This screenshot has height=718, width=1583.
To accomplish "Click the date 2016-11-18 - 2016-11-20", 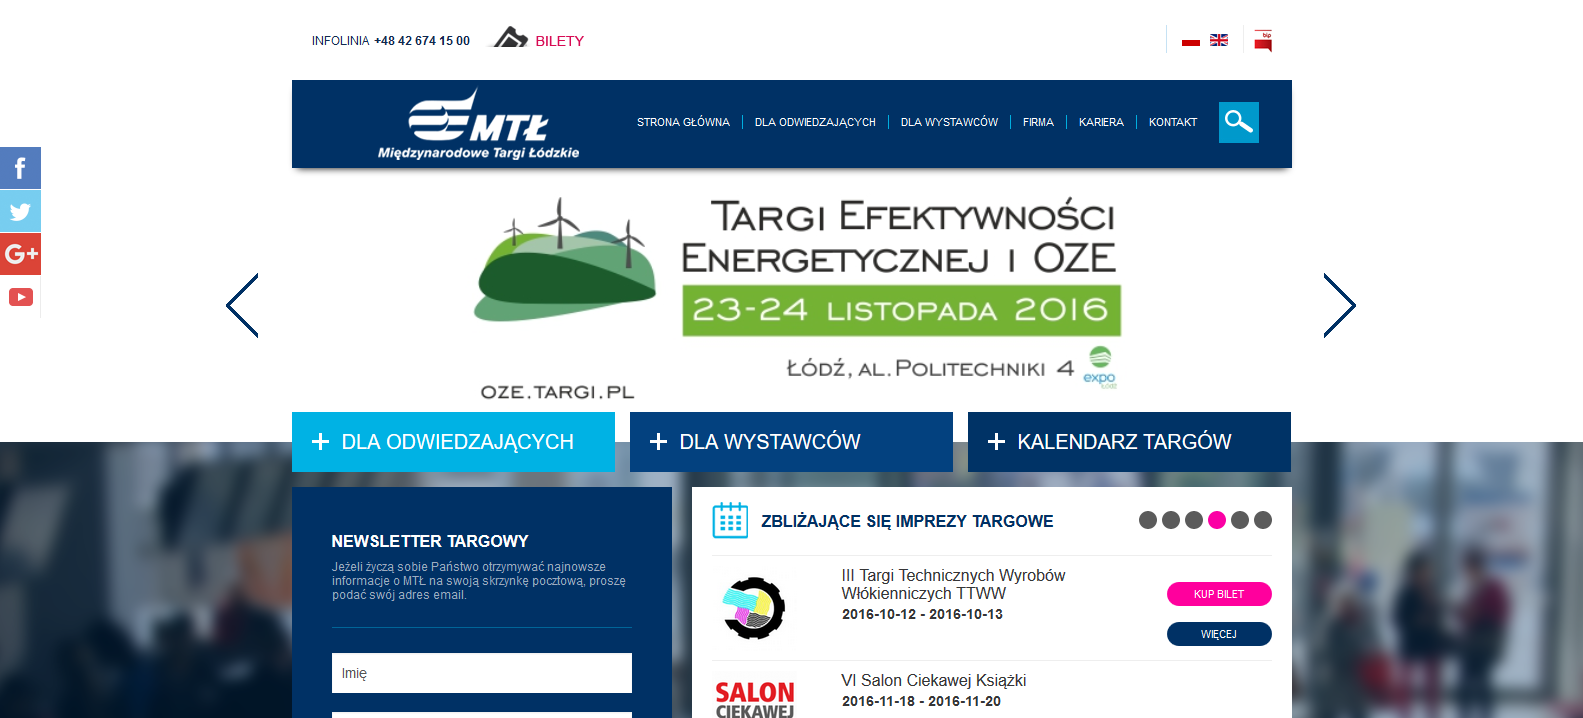I will 921,701.
